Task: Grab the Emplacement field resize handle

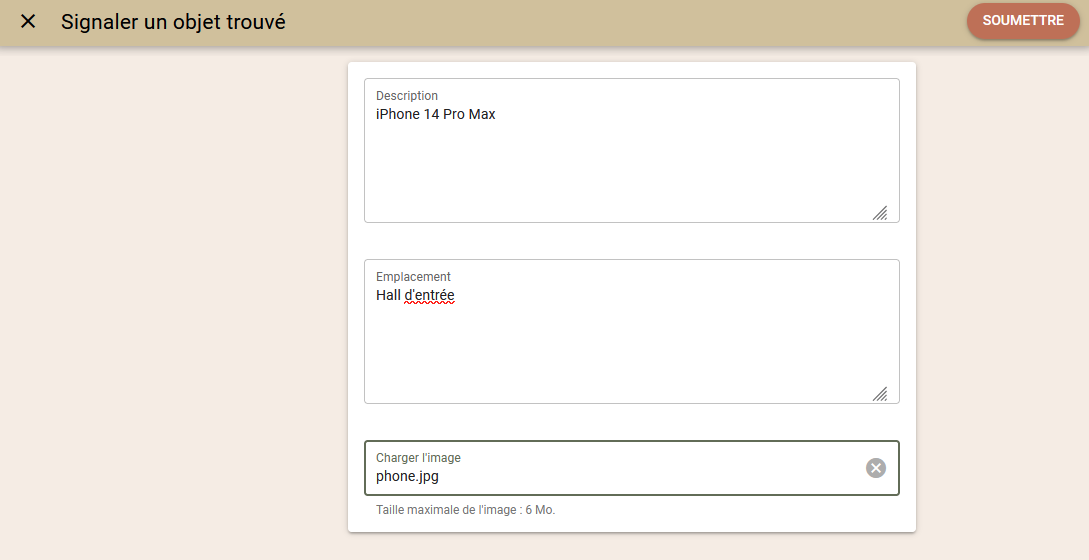Action: coord(880,394)
